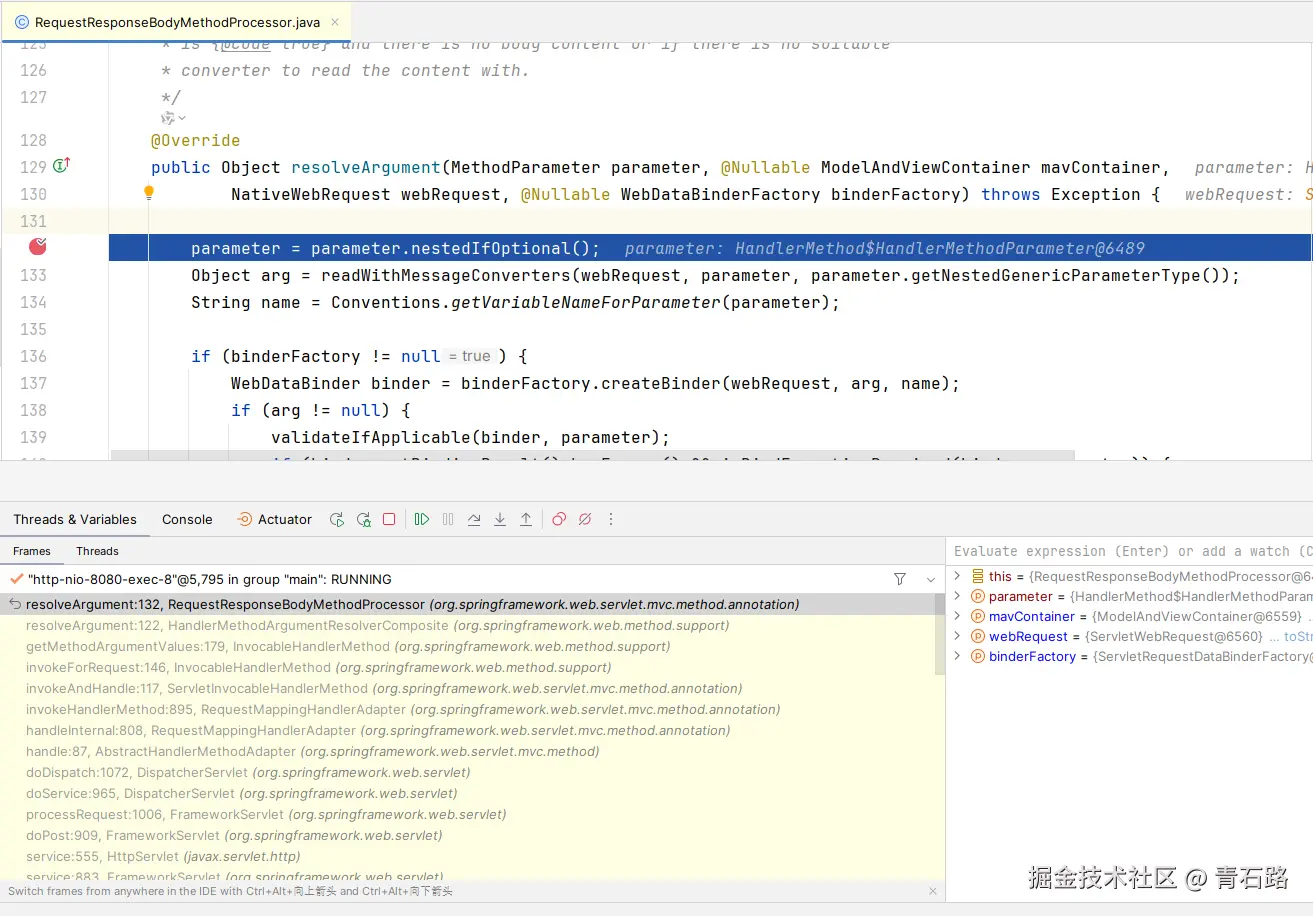Click the Step Out icon
1313x916 pixels.
526,519
